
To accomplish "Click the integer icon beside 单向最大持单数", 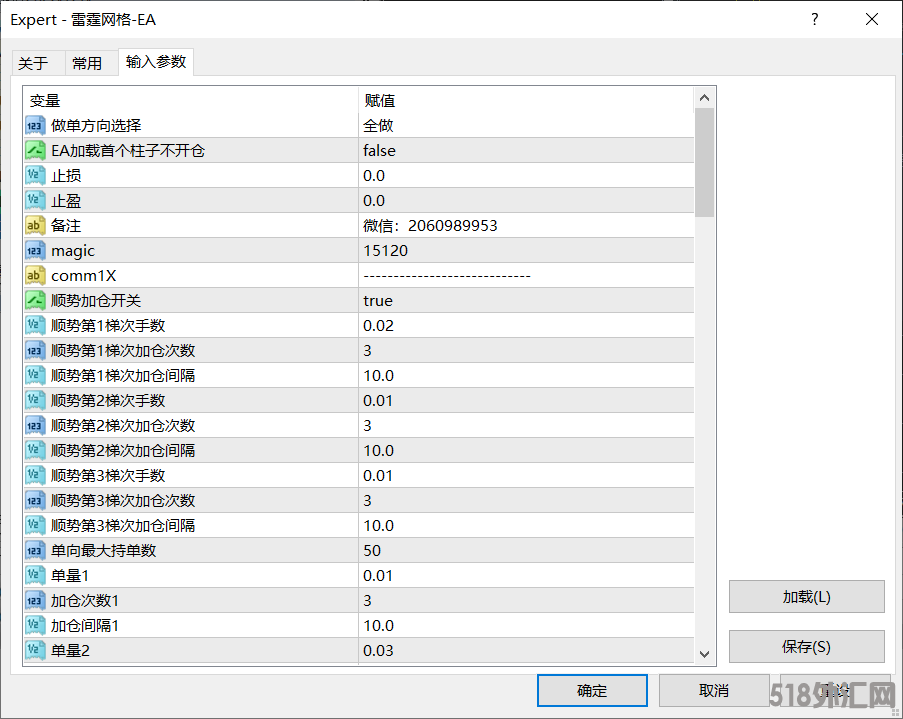I will point(35,551).
